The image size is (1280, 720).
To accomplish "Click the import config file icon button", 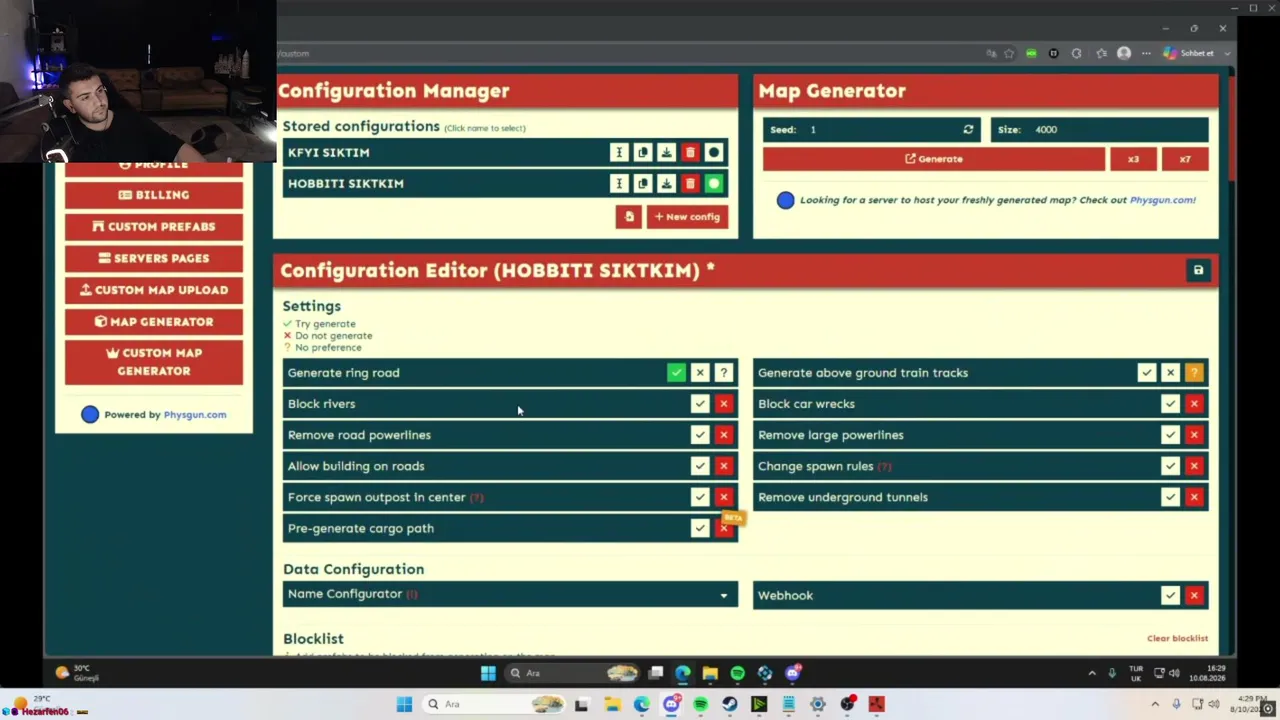I will click(x=628, y=216).
